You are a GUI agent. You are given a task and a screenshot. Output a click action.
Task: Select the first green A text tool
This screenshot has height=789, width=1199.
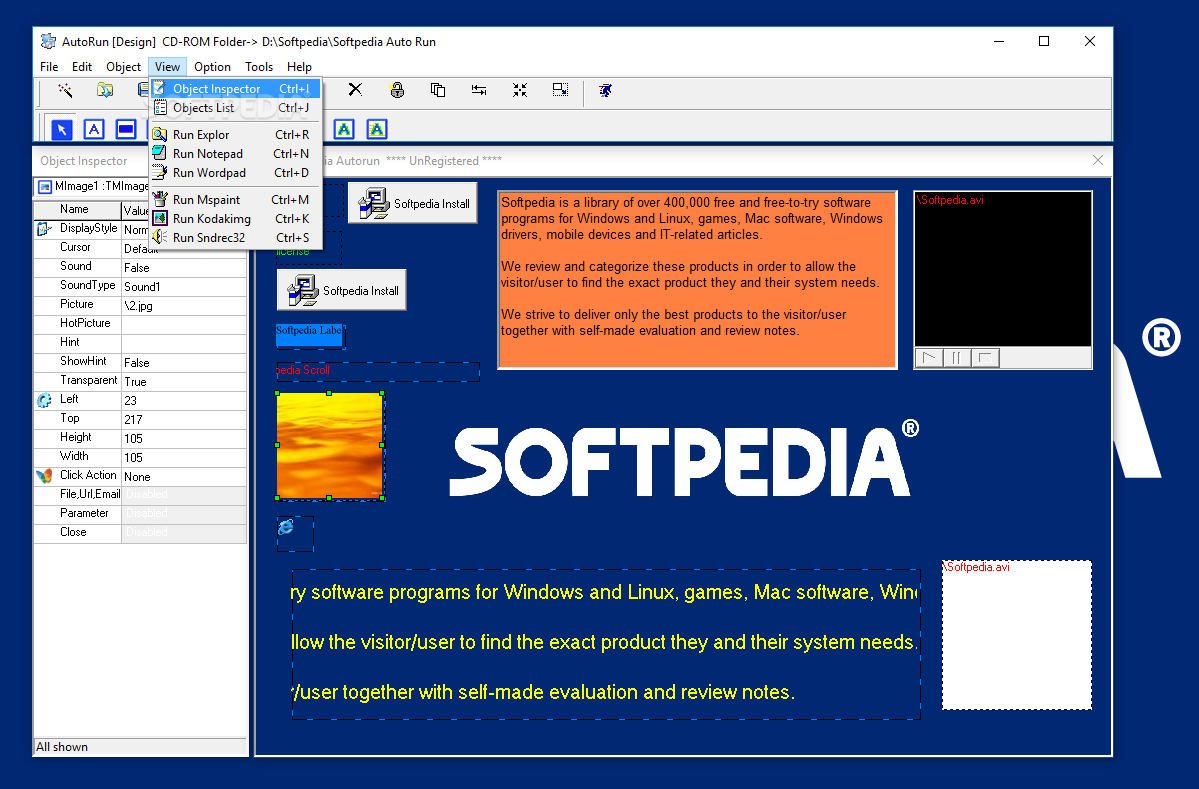click(x=344, y=129)
